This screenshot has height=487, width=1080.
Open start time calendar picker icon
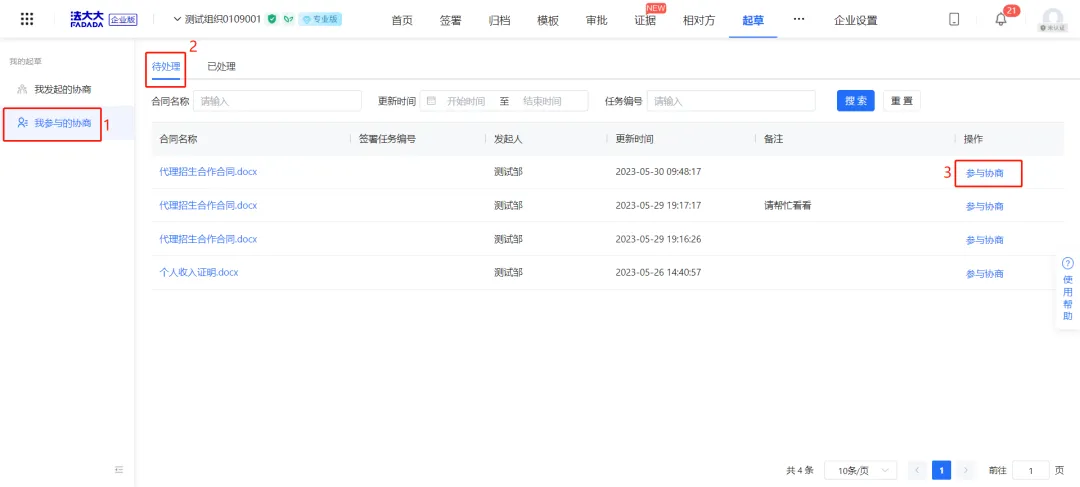pyautogui.click(x=431, y=101)
